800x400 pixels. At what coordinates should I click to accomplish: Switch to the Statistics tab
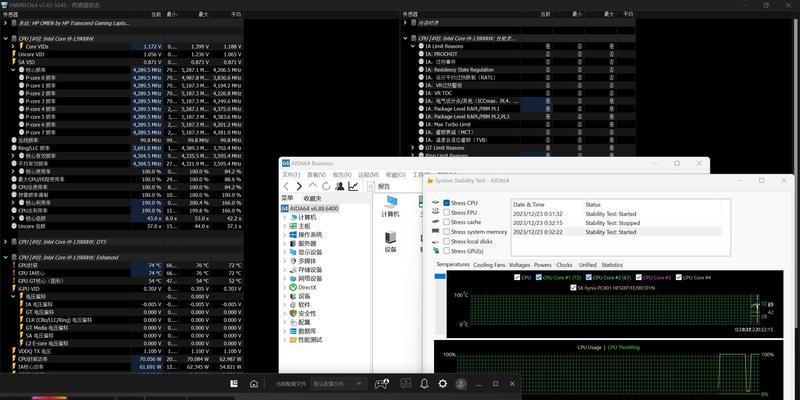click(x=612, y=265)
